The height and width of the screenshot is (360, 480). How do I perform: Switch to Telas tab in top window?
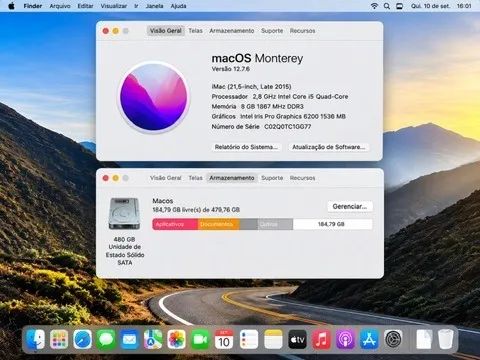195,31
